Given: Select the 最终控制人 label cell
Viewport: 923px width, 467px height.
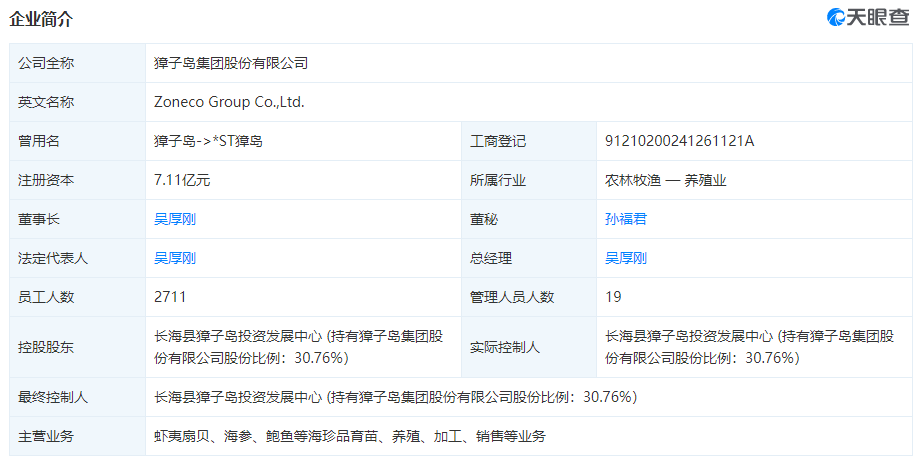Looking at the screenshot, I should pos(78,397).
